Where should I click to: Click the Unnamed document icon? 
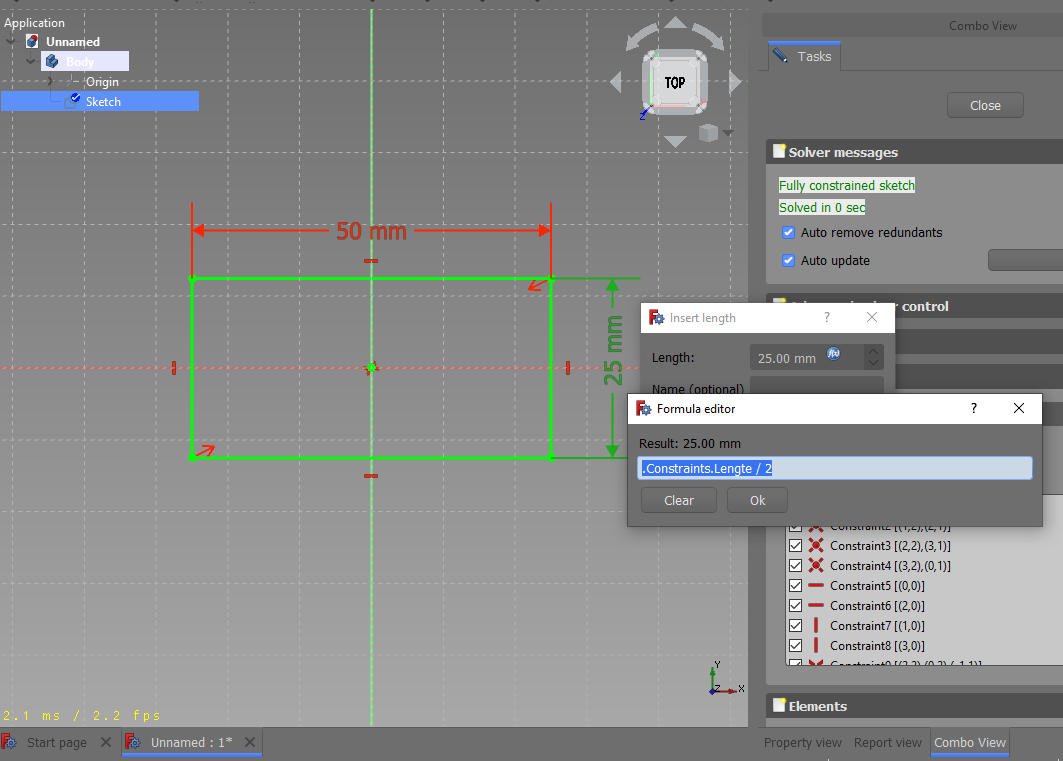click(33, 42)
